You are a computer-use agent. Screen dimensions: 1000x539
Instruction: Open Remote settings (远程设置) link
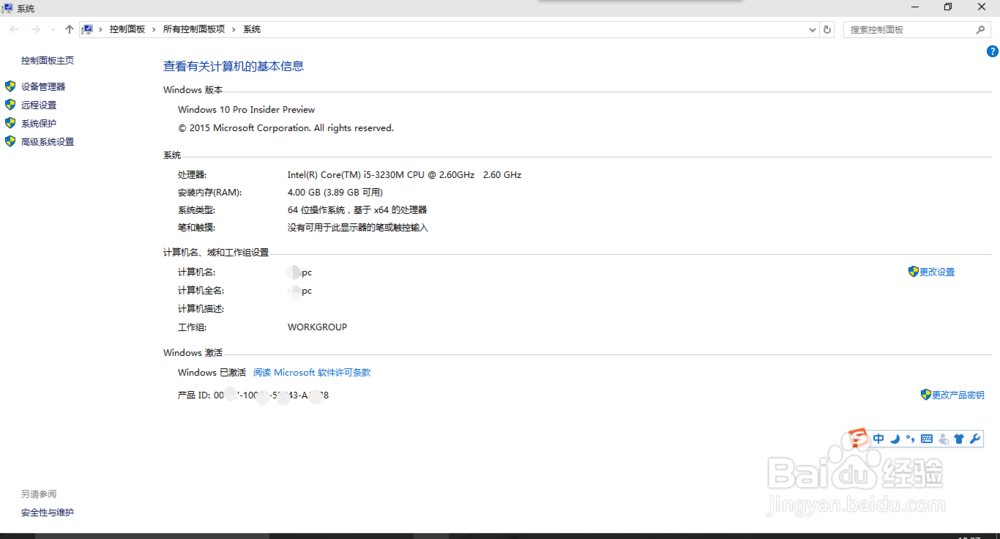click(x=38, y=105)
